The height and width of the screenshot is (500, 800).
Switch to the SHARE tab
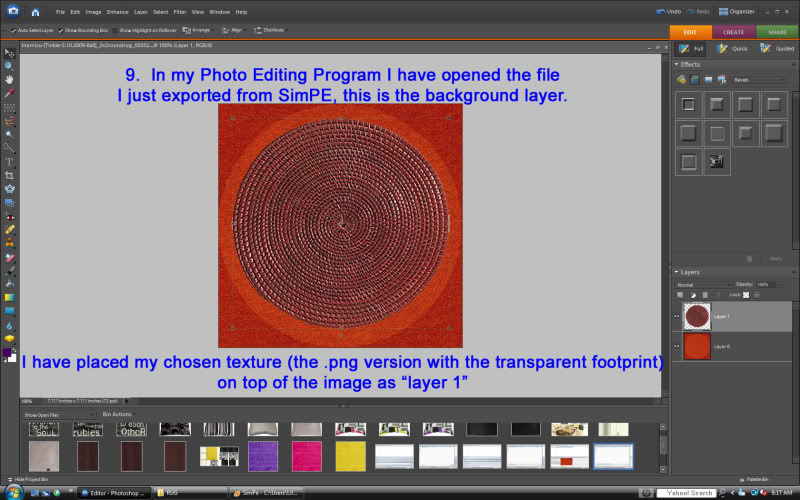point(778,32)
